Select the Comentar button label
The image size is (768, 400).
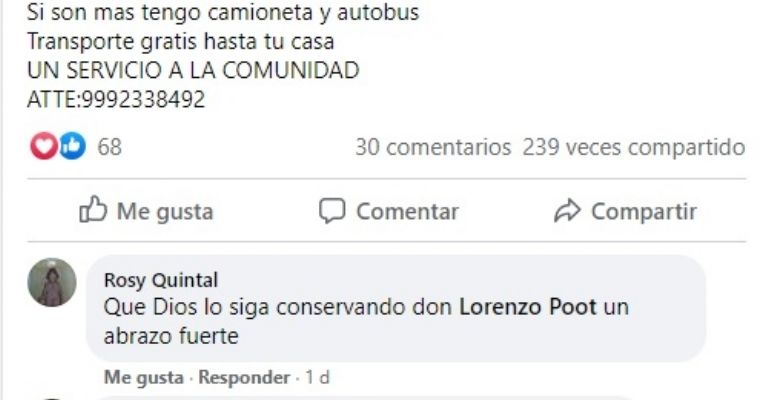[408, 212]
